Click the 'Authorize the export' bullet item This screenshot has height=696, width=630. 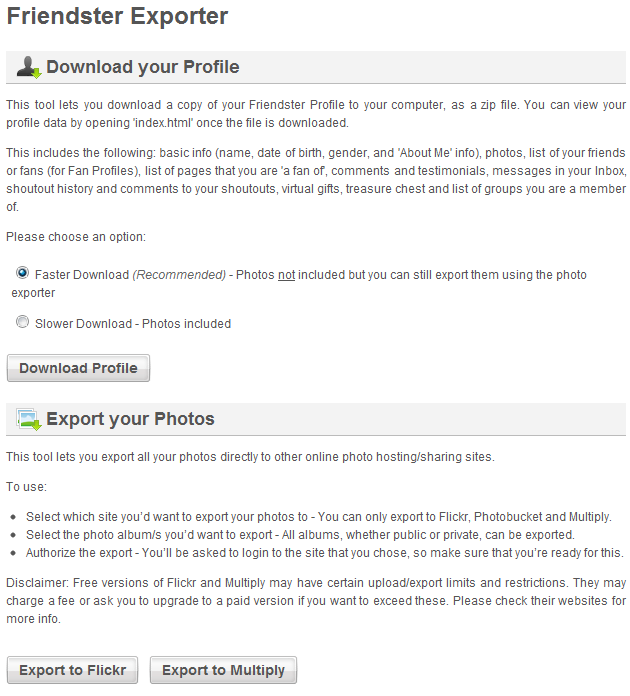(x=324, y=553)
